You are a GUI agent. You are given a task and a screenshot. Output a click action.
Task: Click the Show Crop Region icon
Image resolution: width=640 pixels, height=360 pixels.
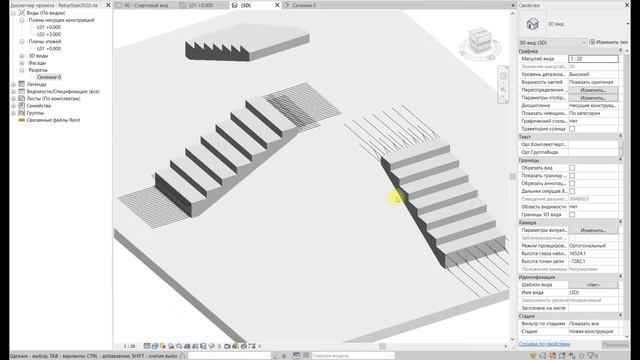(x=196, y=346)
